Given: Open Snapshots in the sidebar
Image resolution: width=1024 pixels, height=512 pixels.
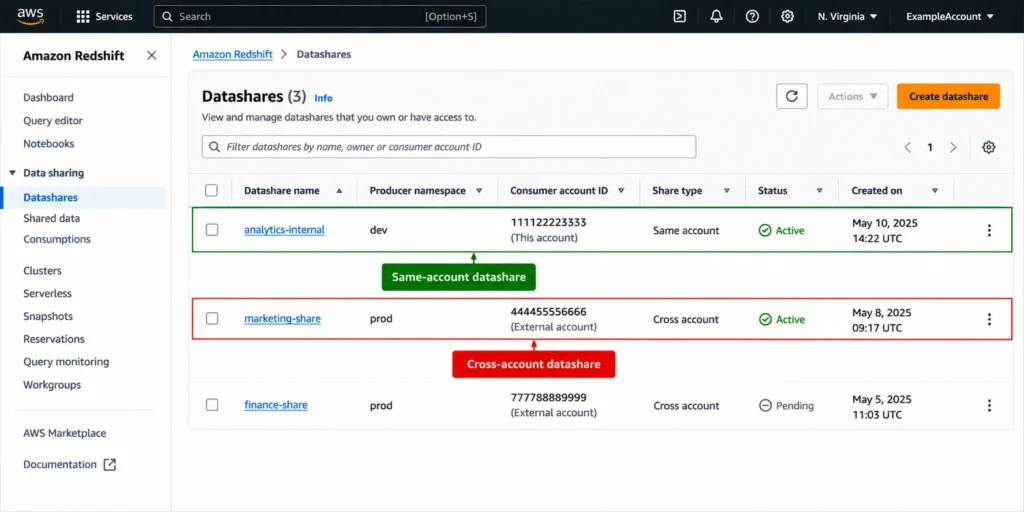Looking at the screenshot, I should 48,316.
